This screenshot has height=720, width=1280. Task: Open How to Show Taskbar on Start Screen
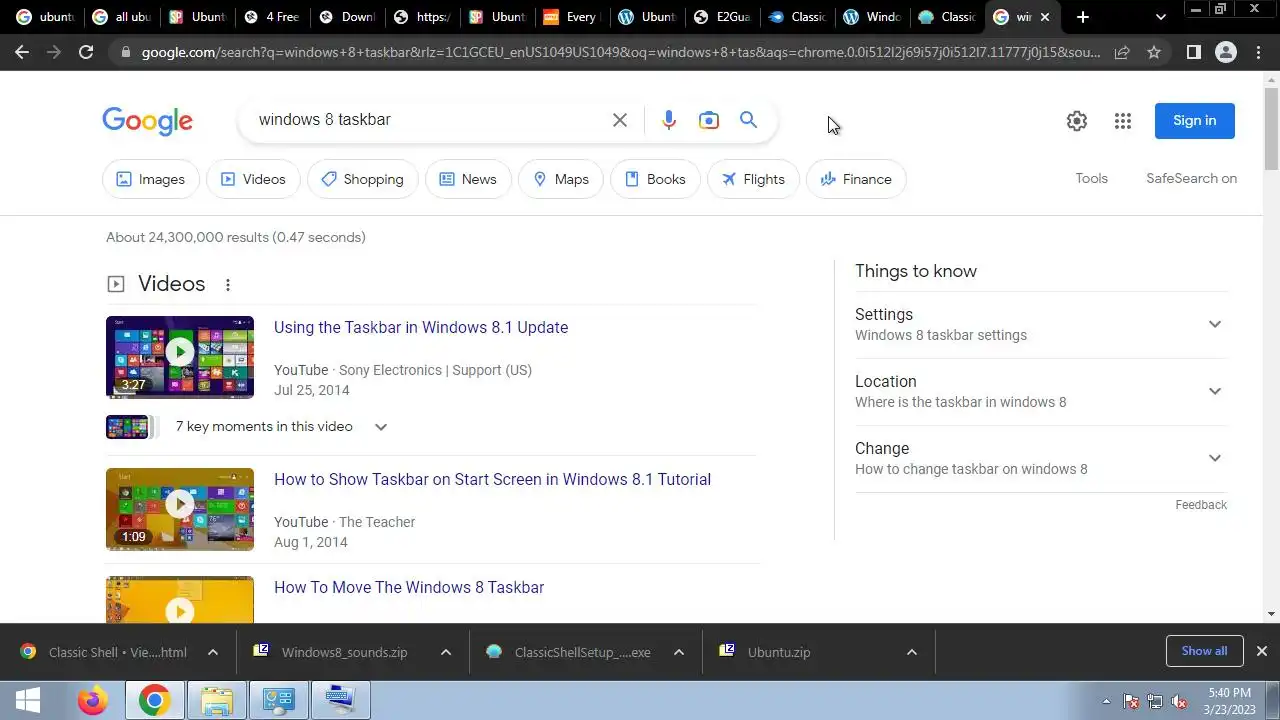[492, 479]
